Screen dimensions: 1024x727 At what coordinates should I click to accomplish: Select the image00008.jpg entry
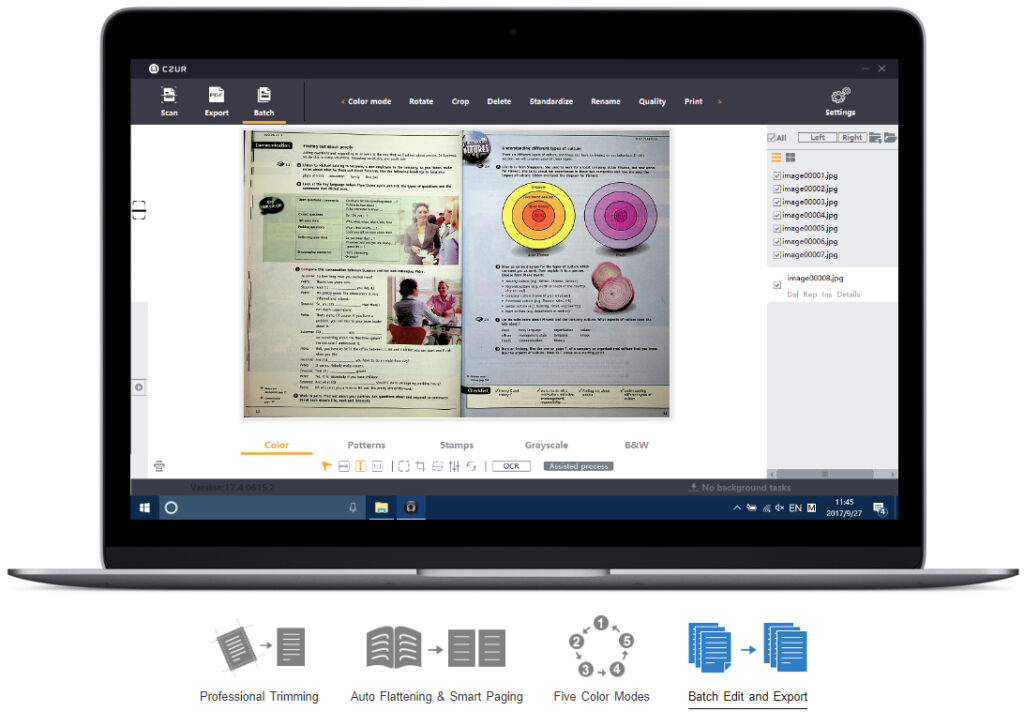coord(814,280)
